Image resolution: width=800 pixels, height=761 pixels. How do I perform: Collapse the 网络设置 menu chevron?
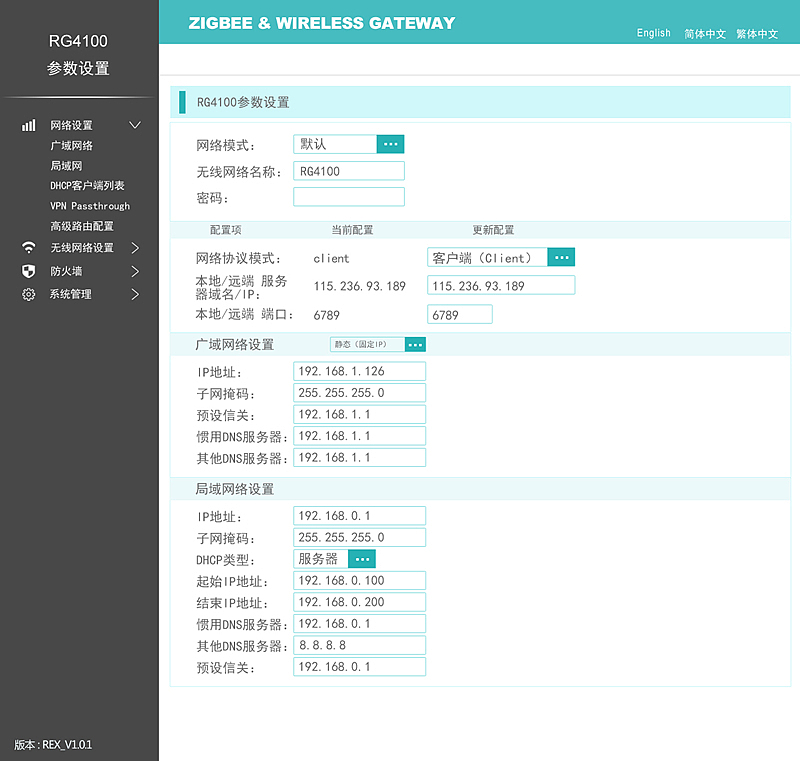135,125
